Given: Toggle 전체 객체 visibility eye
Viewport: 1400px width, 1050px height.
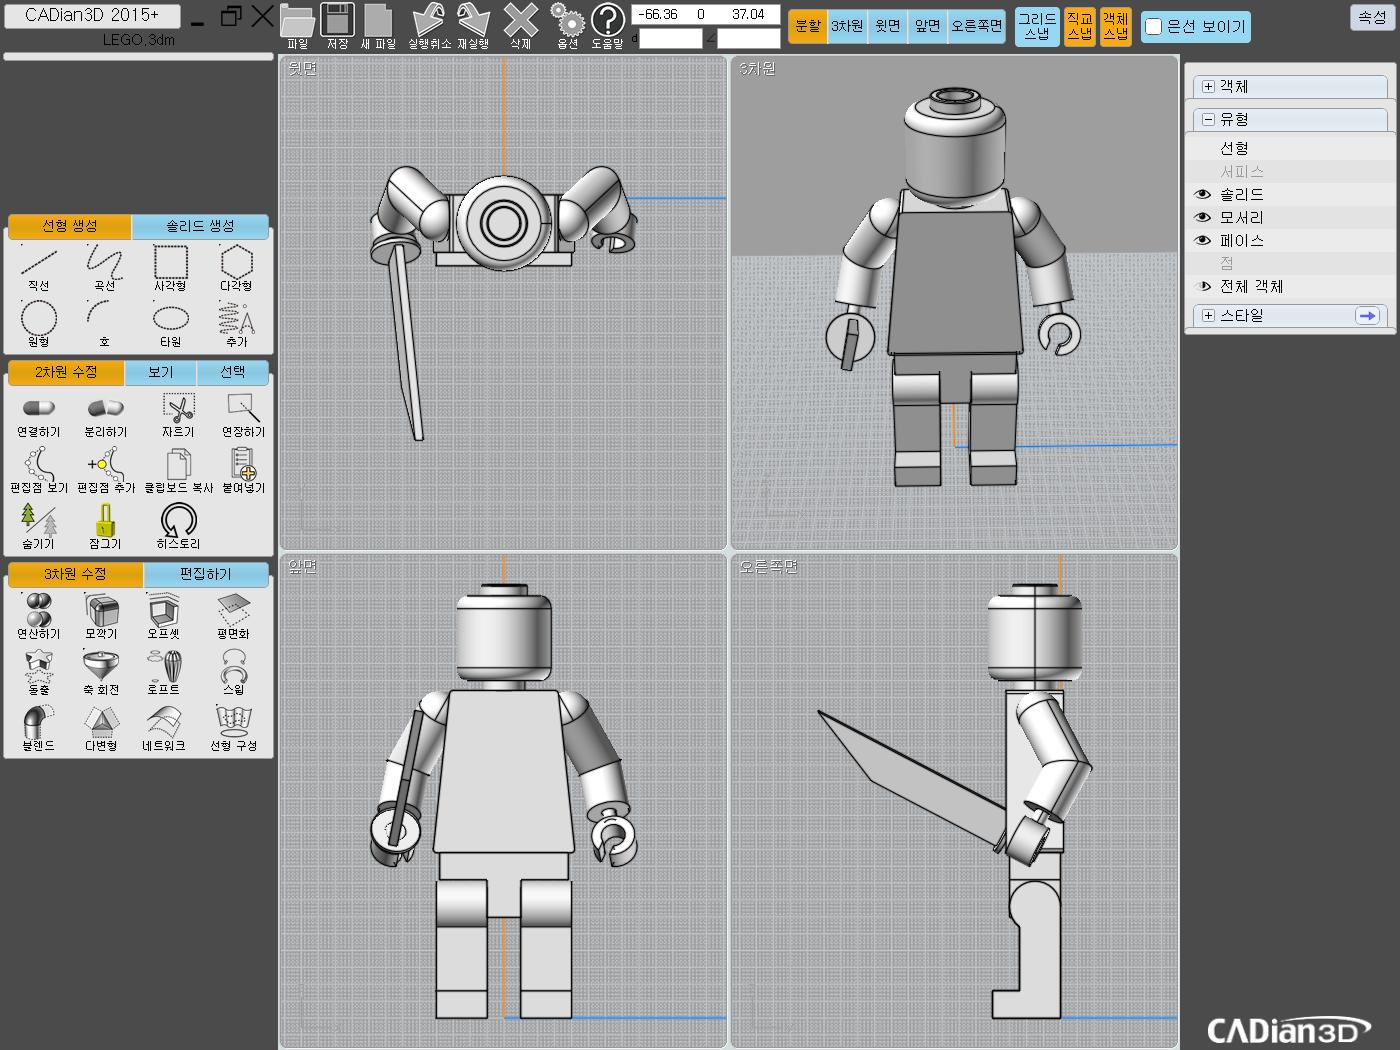Looking at the screenshot, I should 1204,286.
